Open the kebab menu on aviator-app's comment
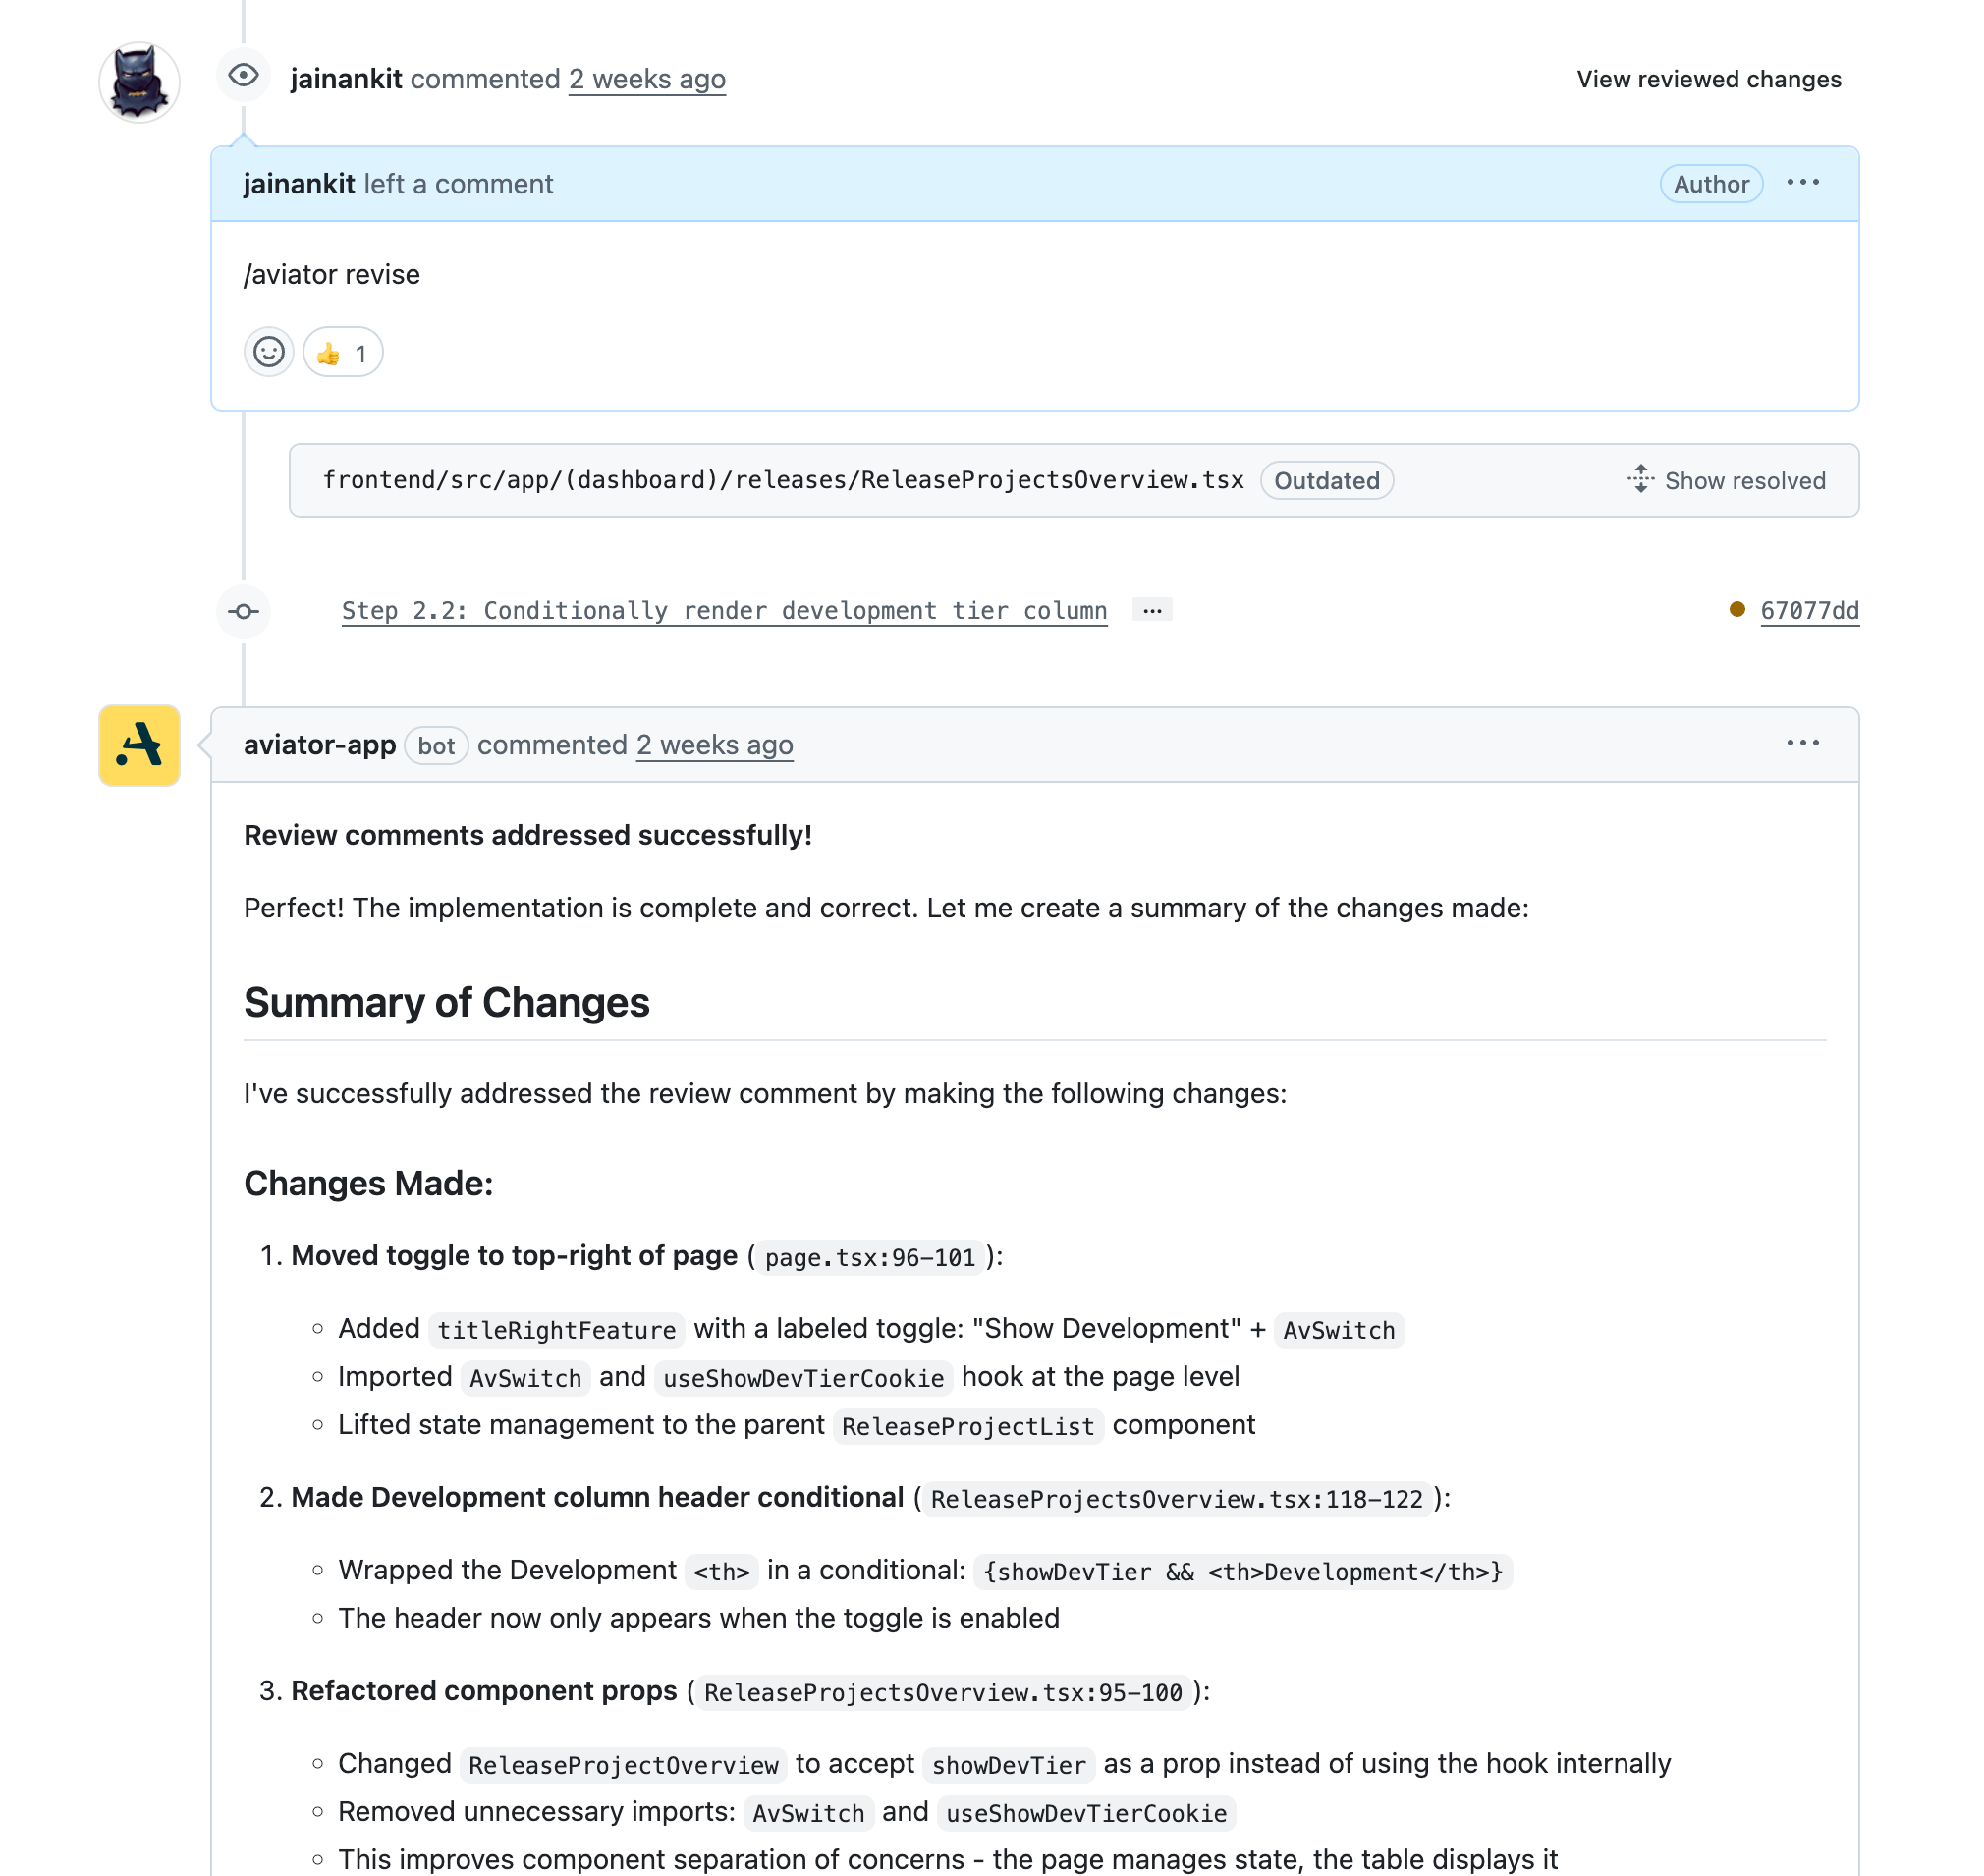The height and width of the screenshot is (1876, 1984). click(x=1803, y=743)
